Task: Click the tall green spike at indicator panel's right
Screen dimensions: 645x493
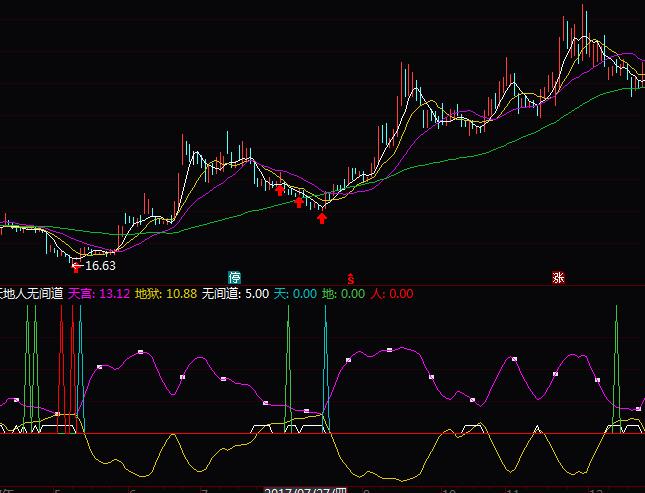Action: (x=616, y=340)
